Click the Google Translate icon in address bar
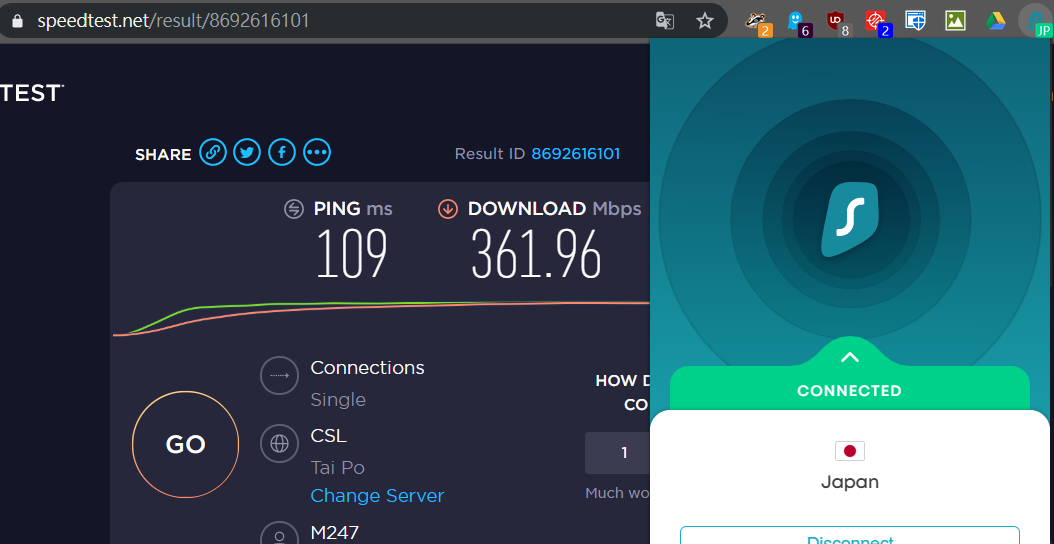This screenshot has width=1054, height=544. (x=664, y=21)
